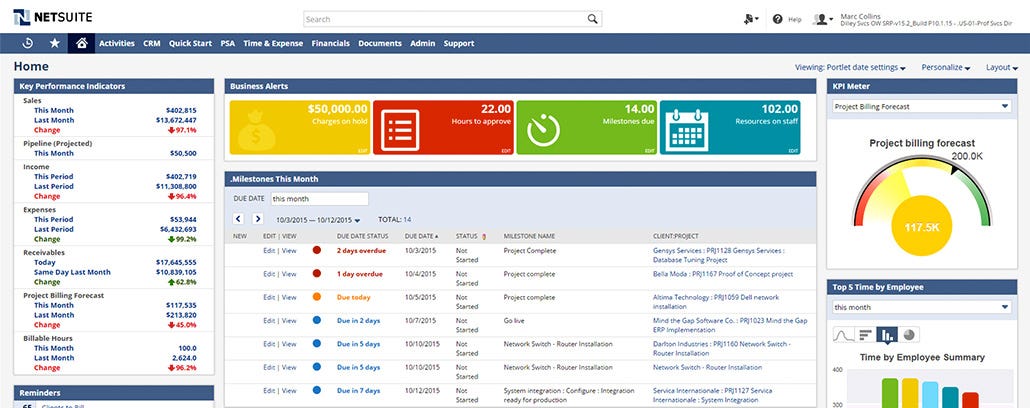Click Sales This Month KPI link

pos(54,110)
